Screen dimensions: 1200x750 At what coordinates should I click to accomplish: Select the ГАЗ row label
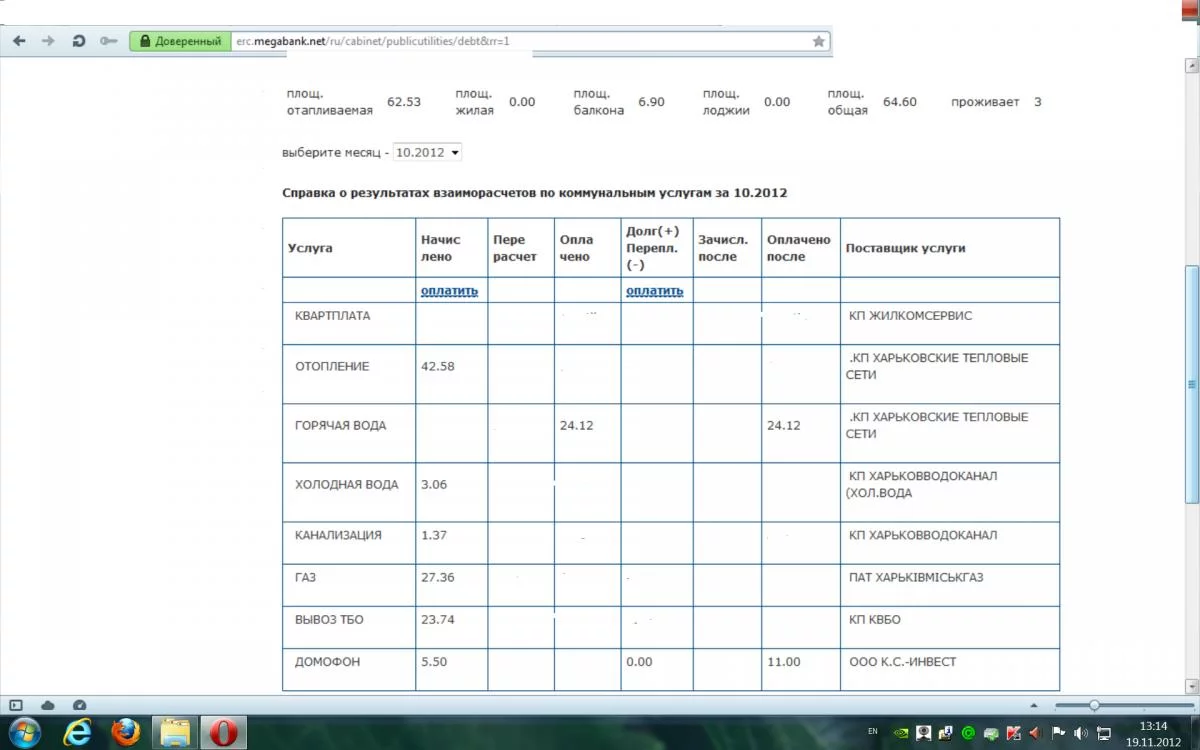point(305,577)
